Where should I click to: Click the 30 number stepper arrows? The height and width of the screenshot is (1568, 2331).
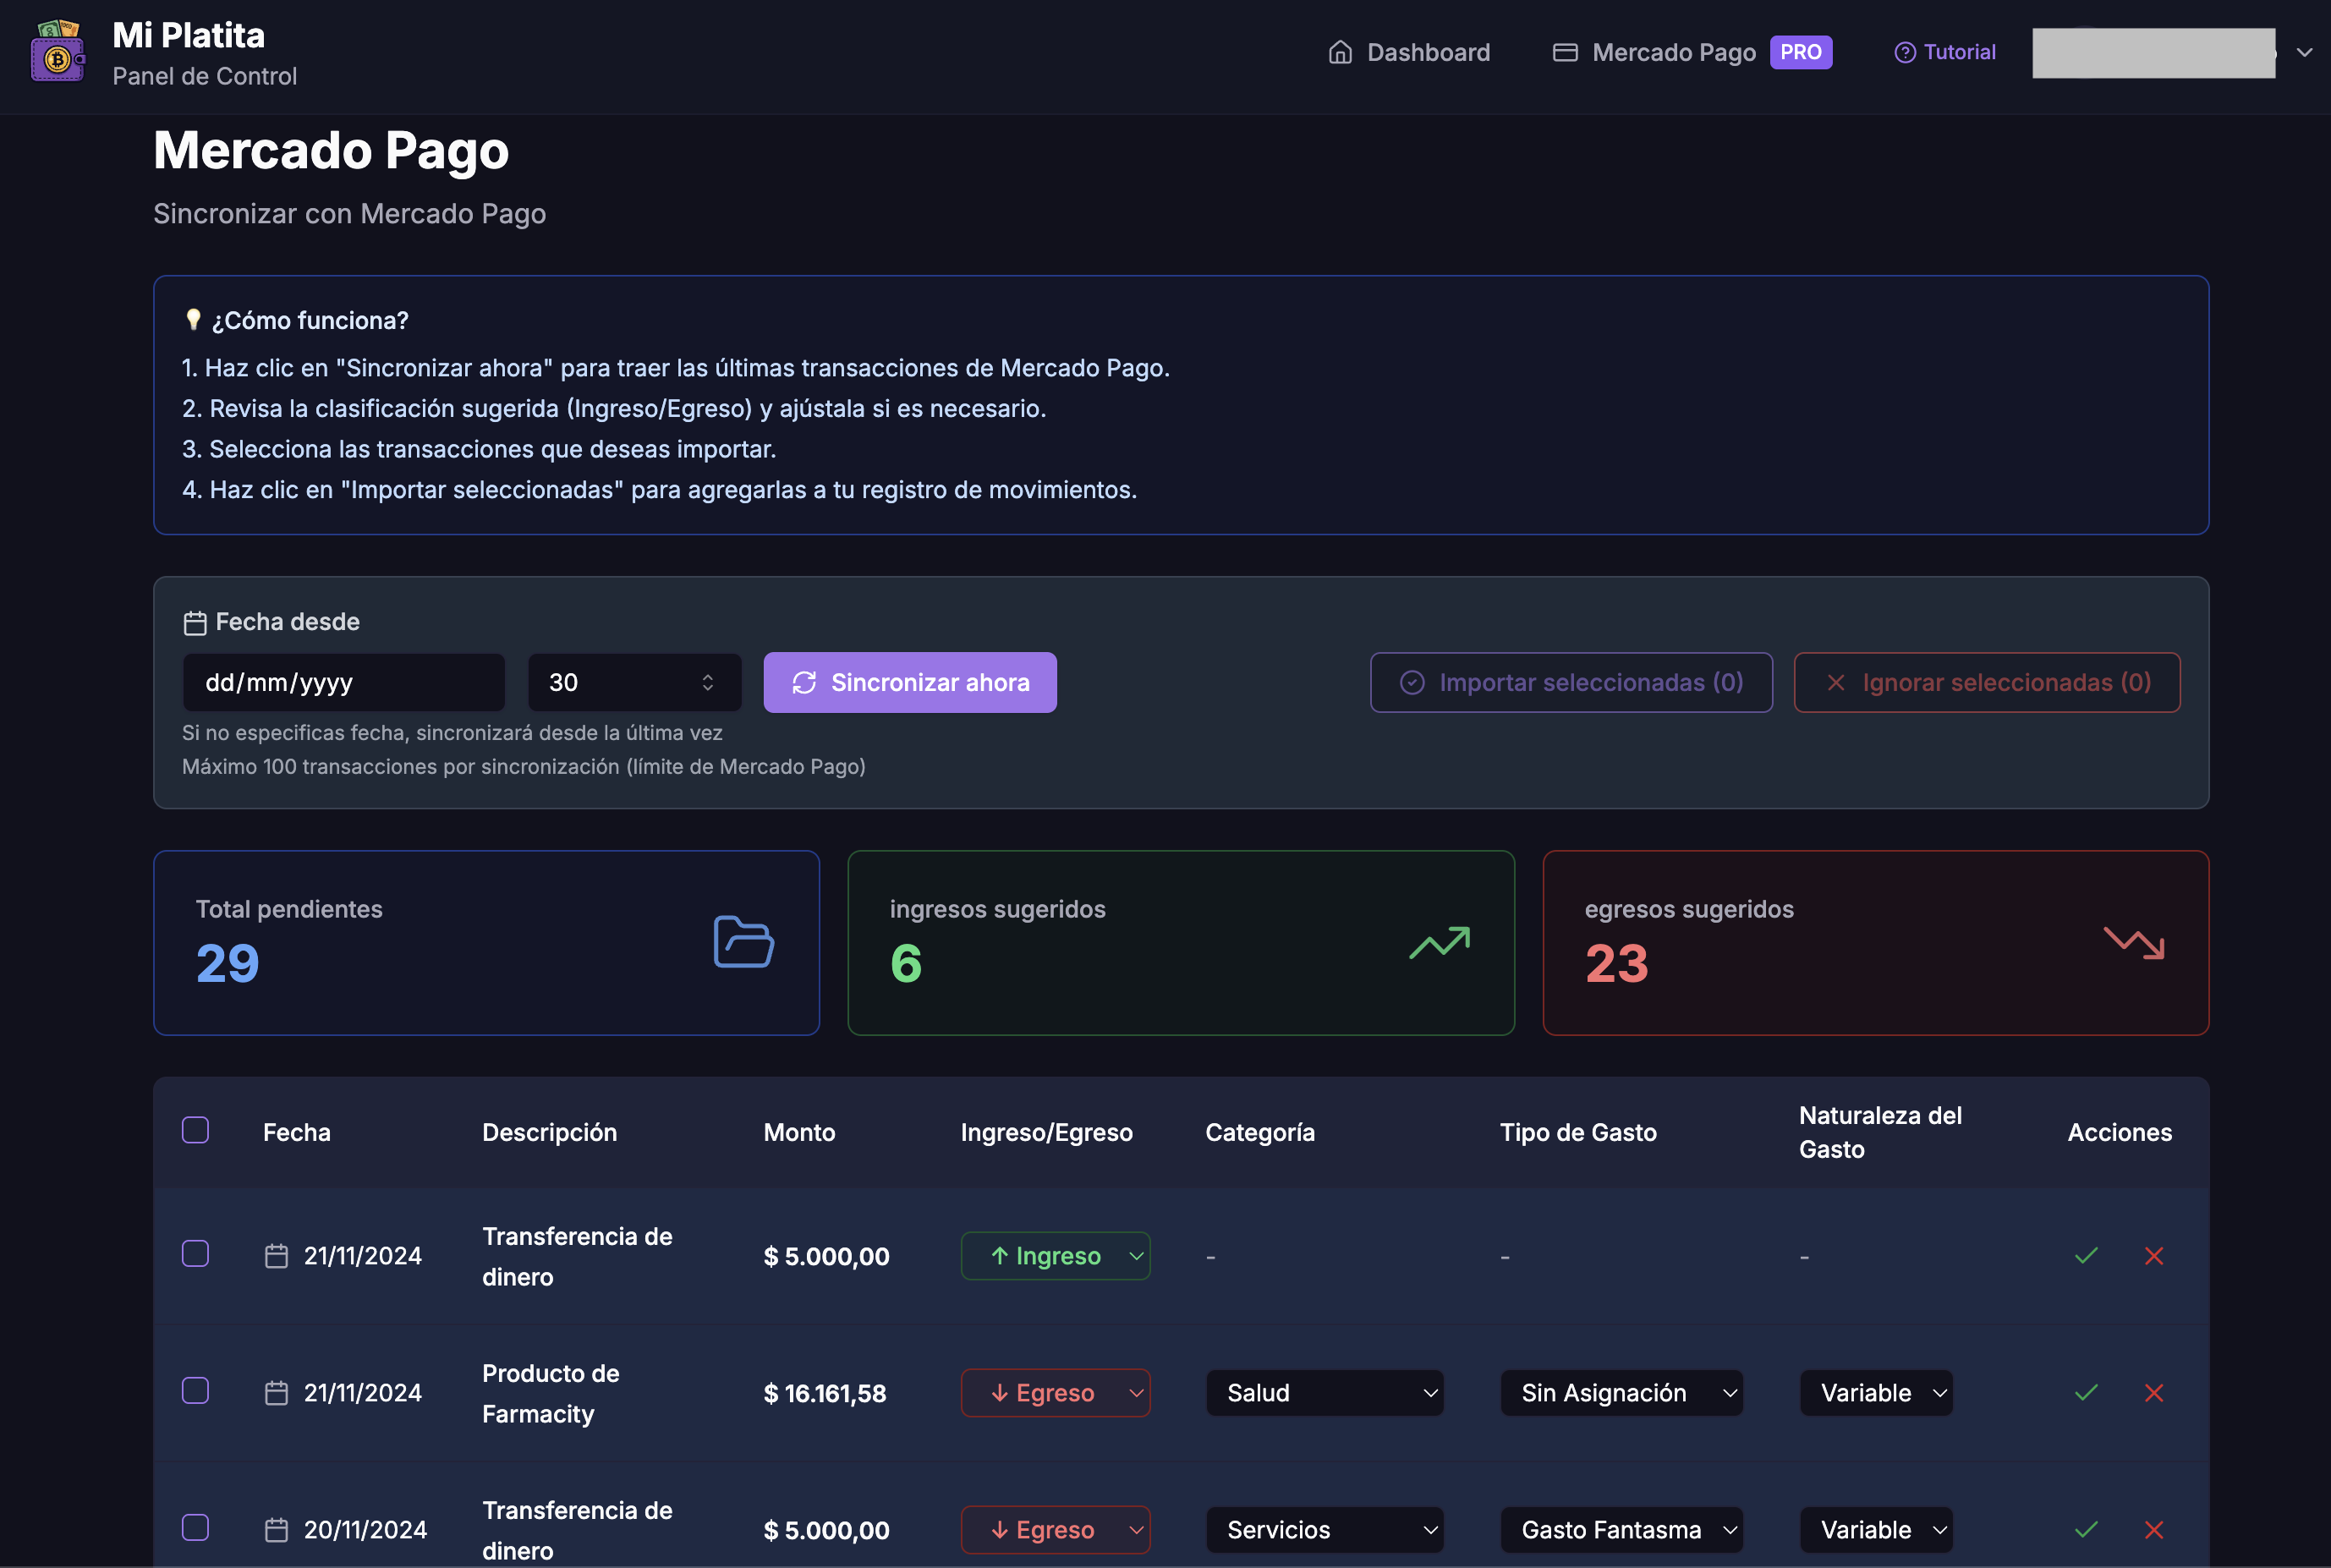pos(708,682)
